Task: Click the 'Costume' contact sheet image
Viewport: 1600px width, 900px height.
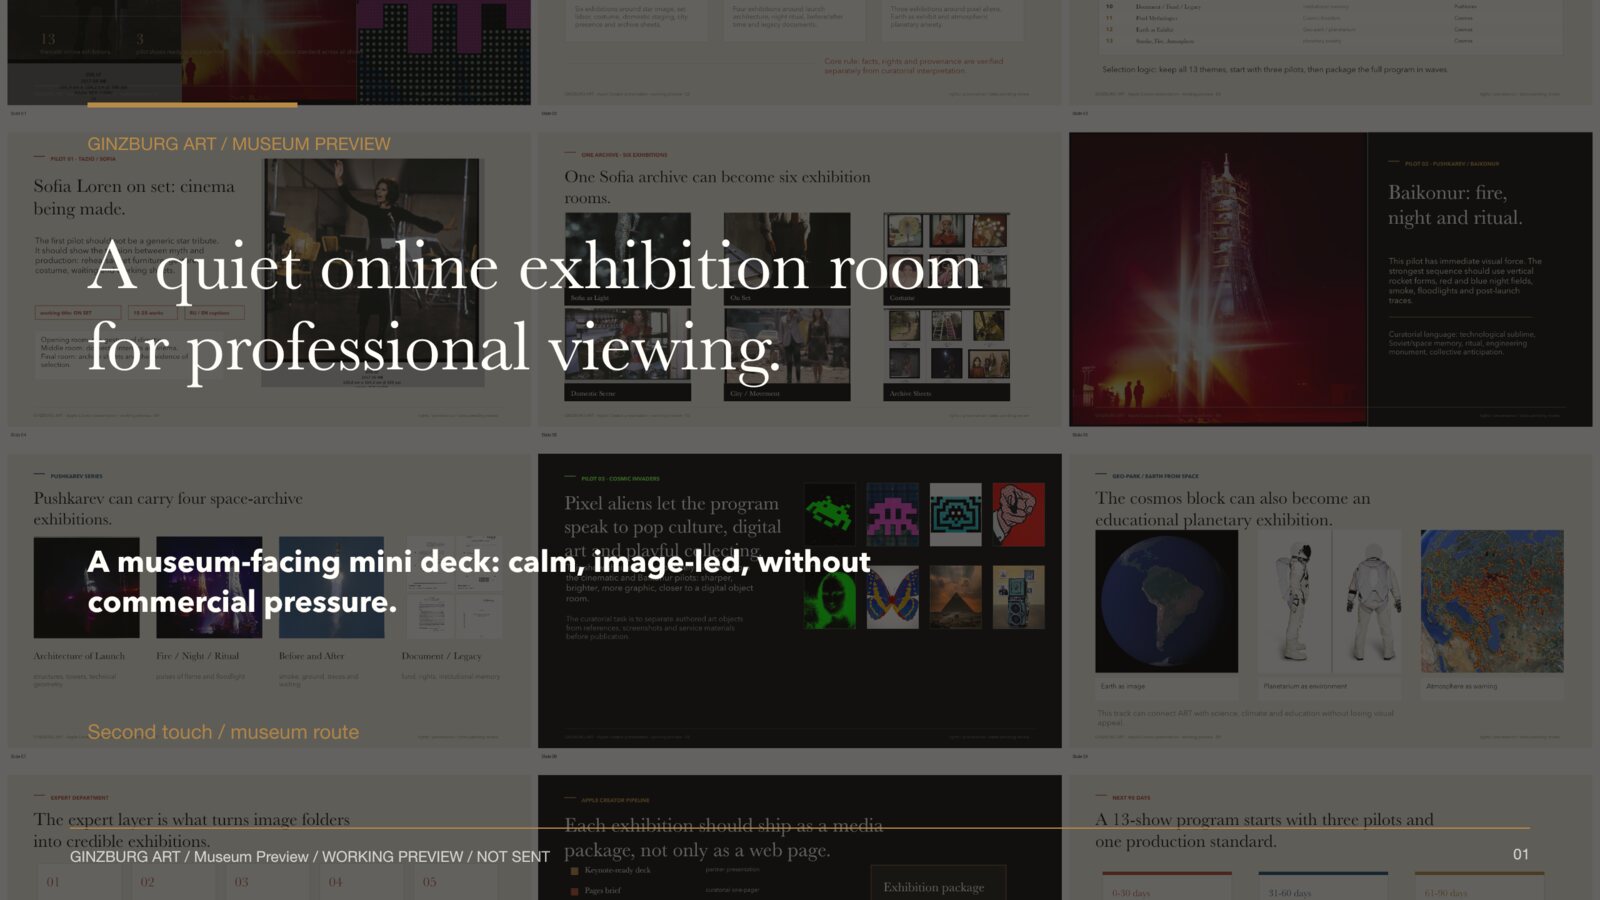Action: pos(946,251)
